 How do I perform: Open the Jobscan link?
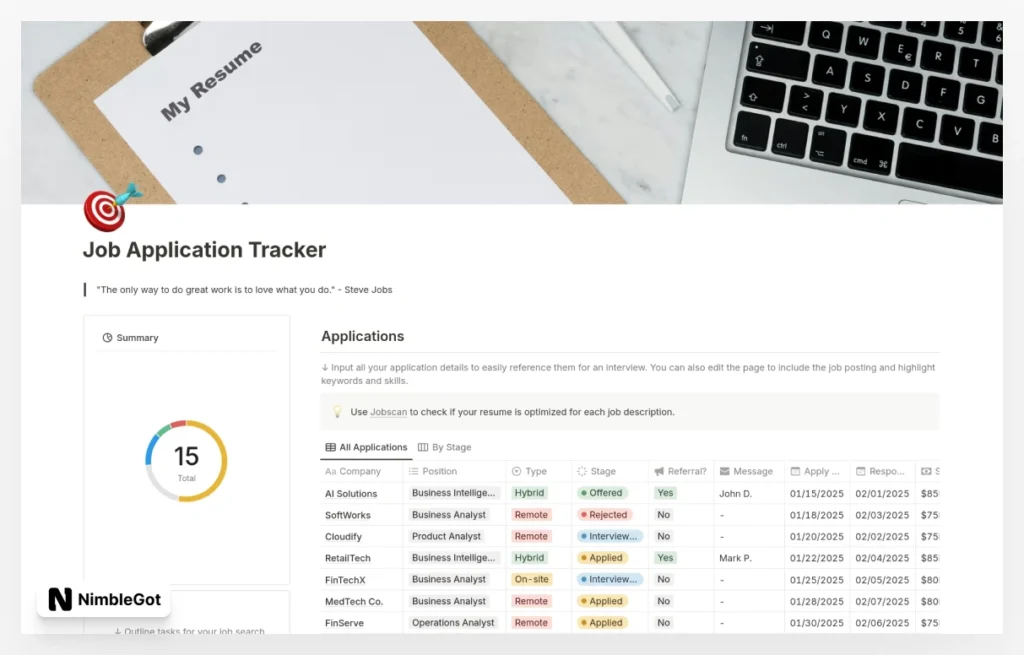click(x=389, y=412)
